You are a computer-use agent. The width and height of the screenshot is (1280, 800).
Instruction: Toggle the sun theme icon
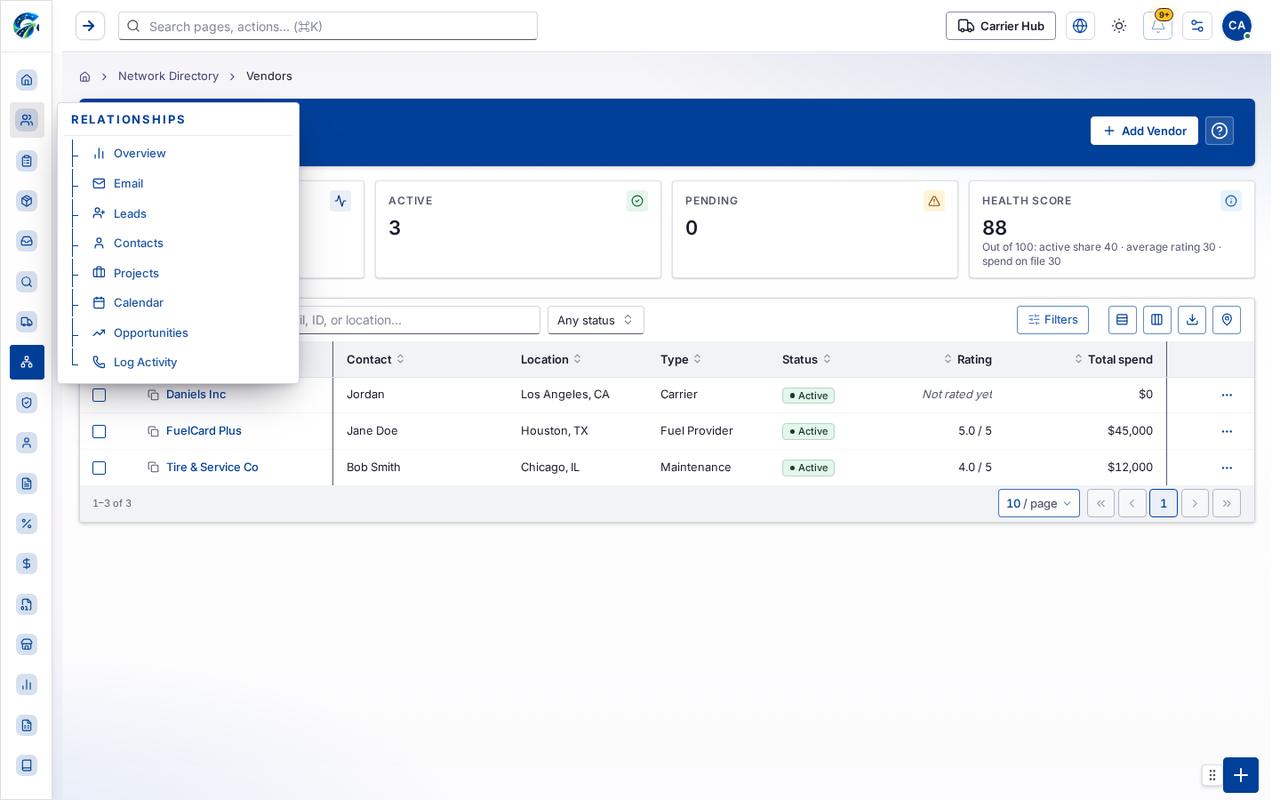(1119, 26)
